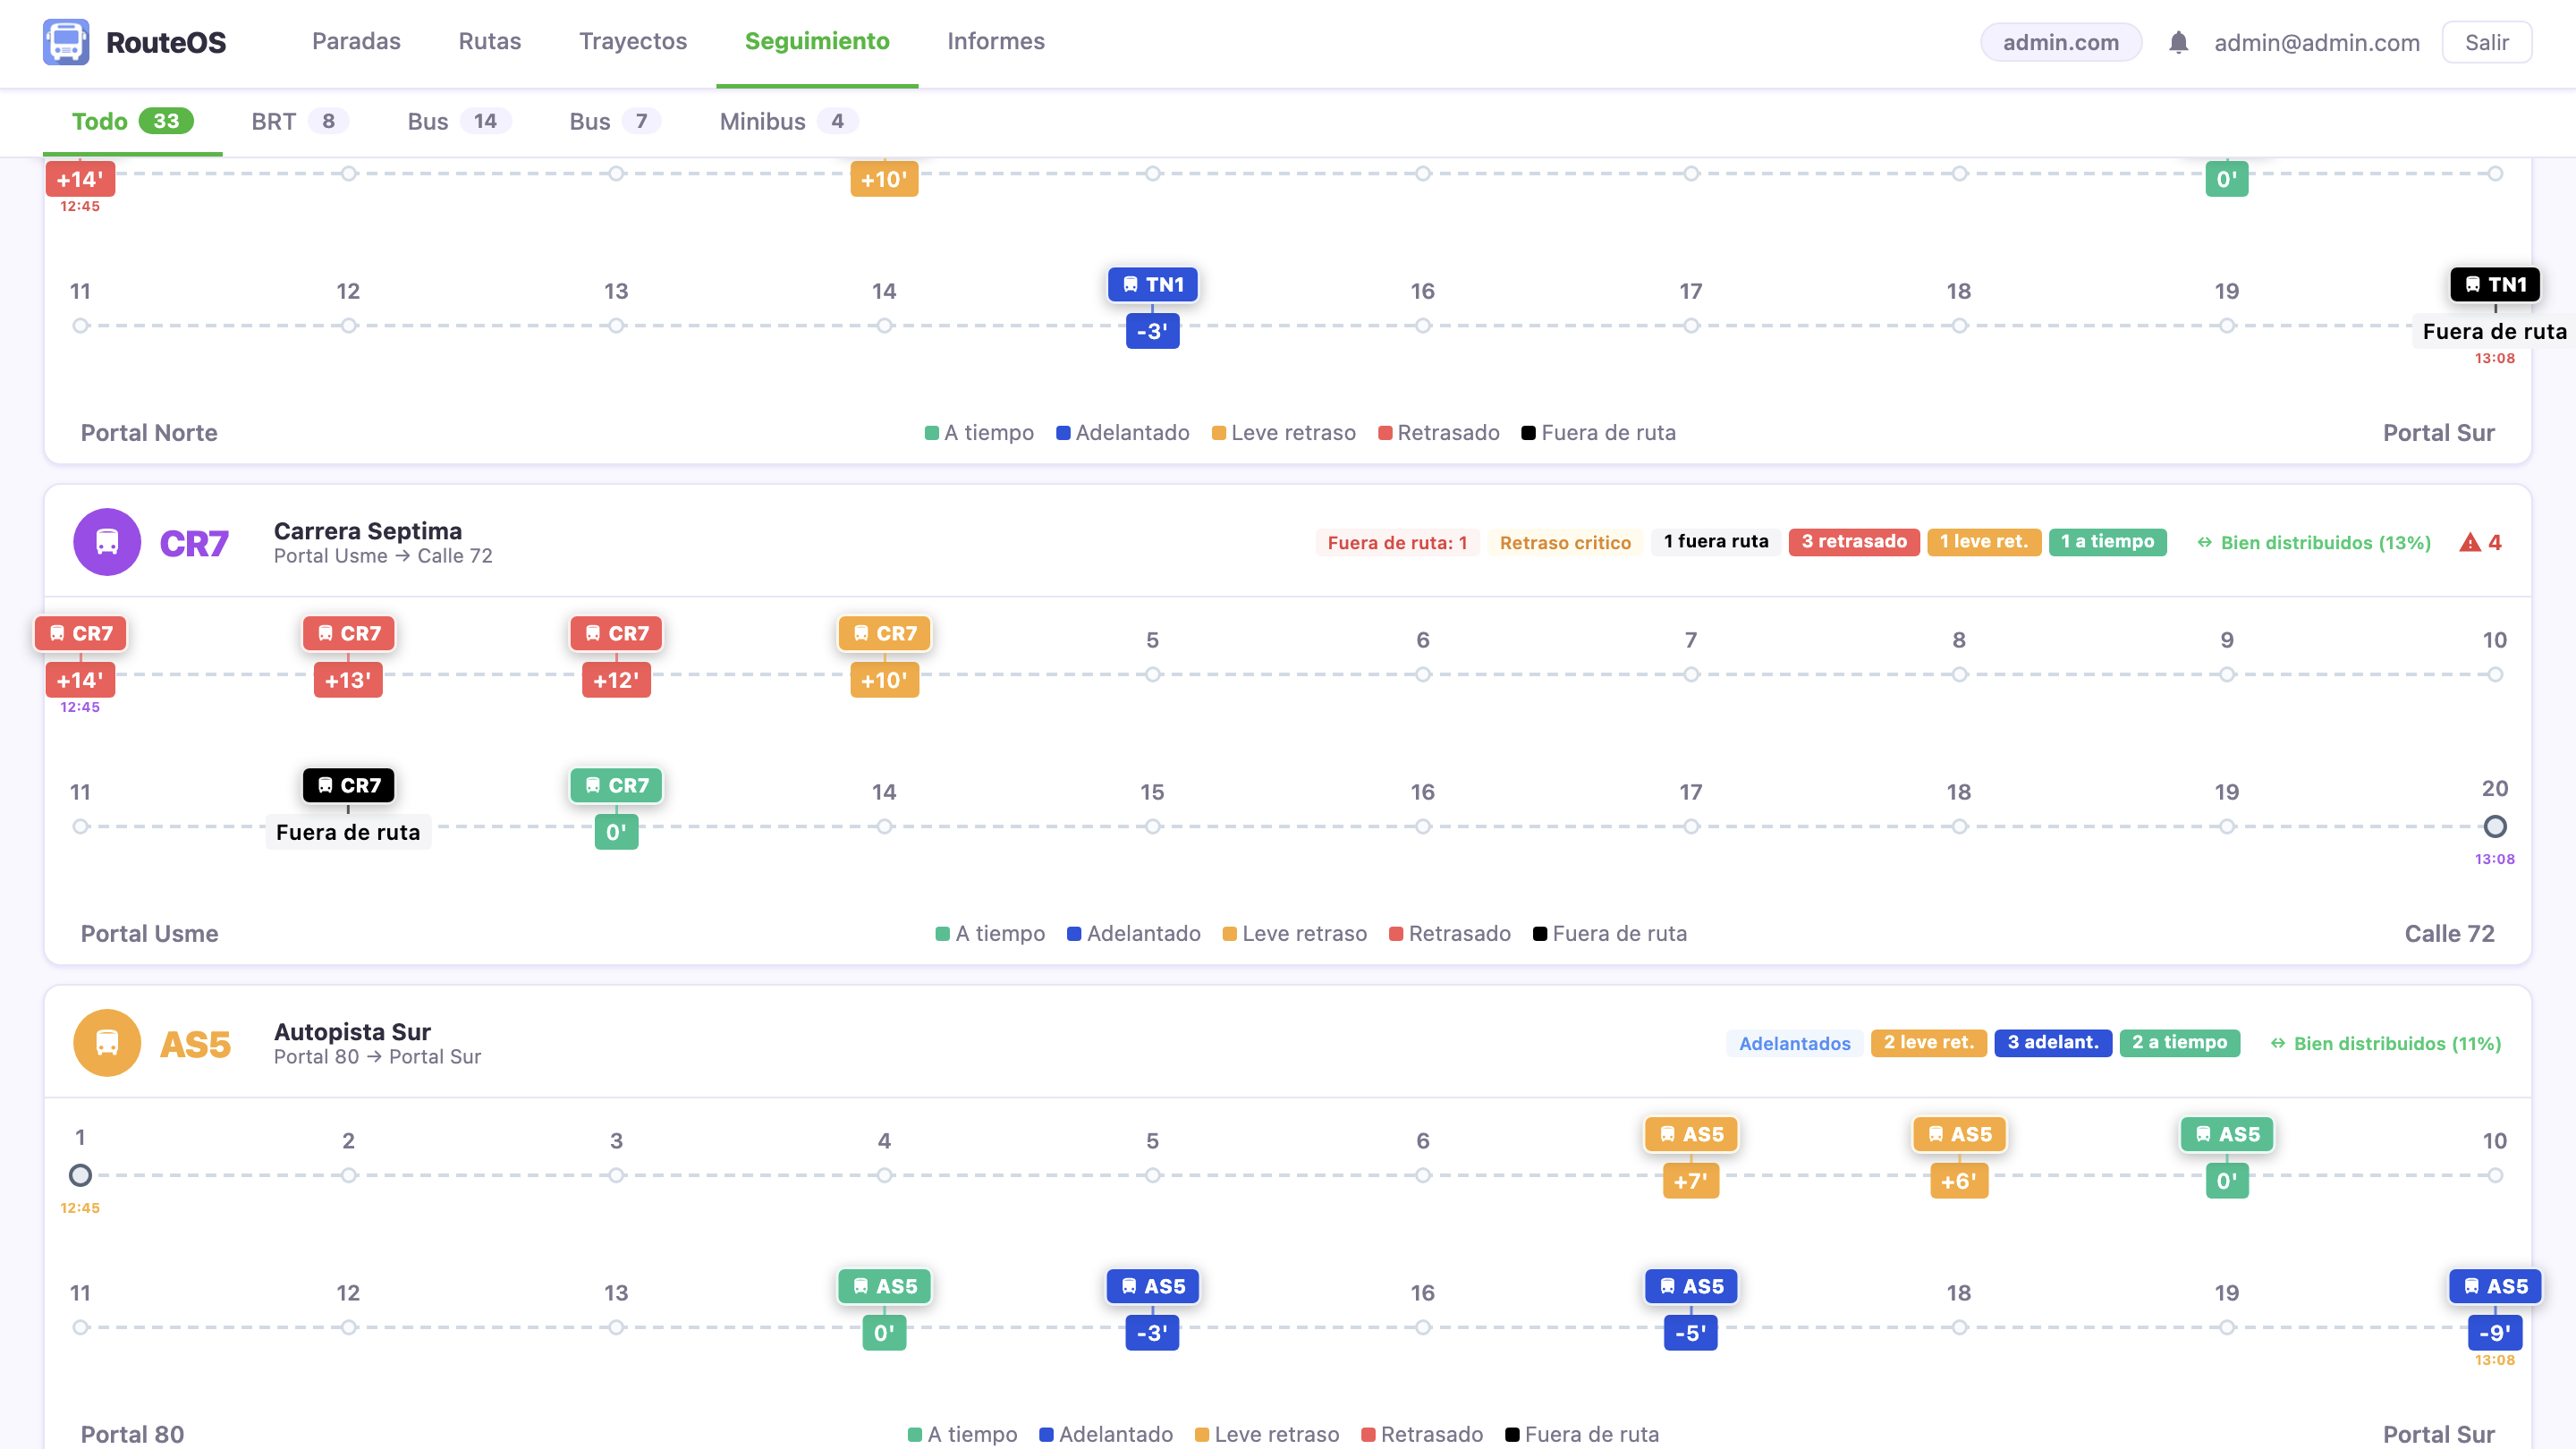Switch to the Bus 7 tab
Screen dimensions: 2576x1449
click(x=615, y=121)
